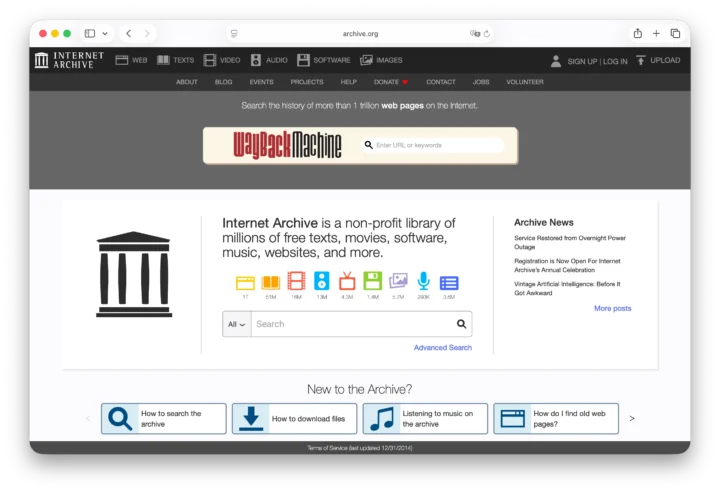This screenshot has height=493, width=720.
Task: Open the Events link
Action: pos(262,82)
